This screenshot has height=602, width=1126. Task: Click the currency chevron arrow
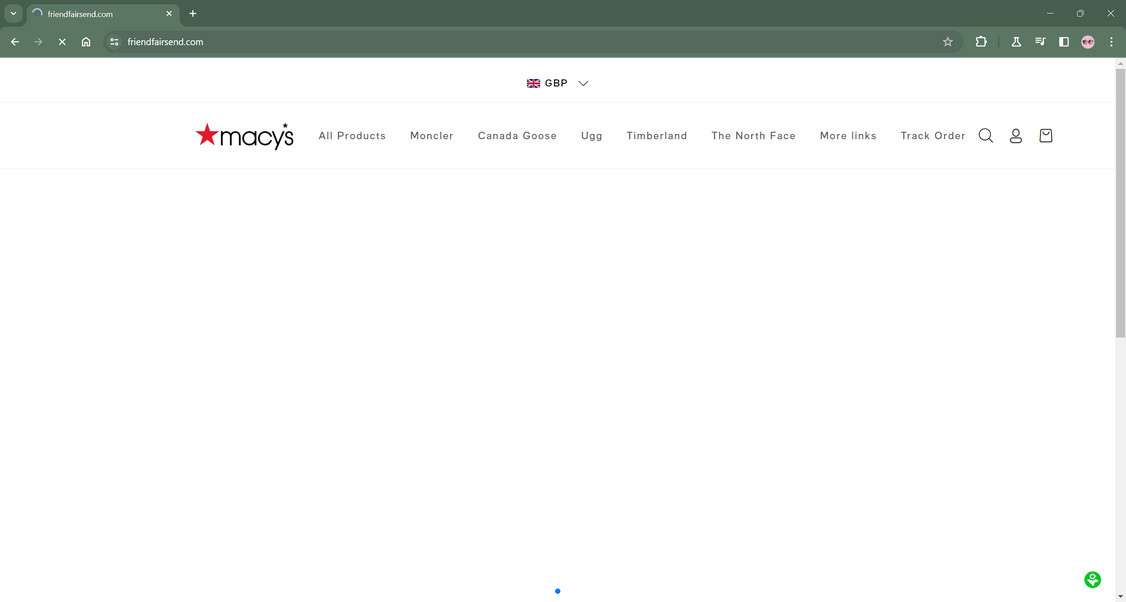583,83
